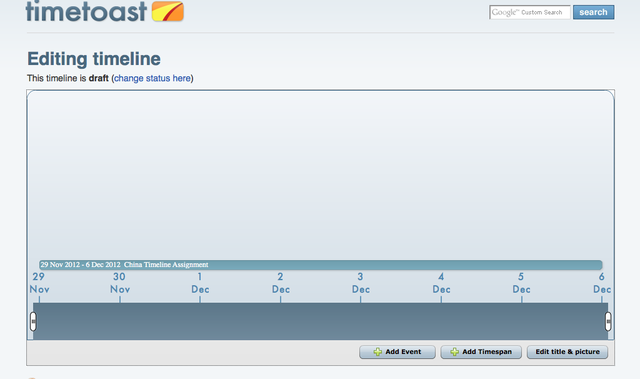Image resolution: width=640 pixels, height=379 pixels.
Task: Click the 5 Dec date label
Action: (521, 283)
